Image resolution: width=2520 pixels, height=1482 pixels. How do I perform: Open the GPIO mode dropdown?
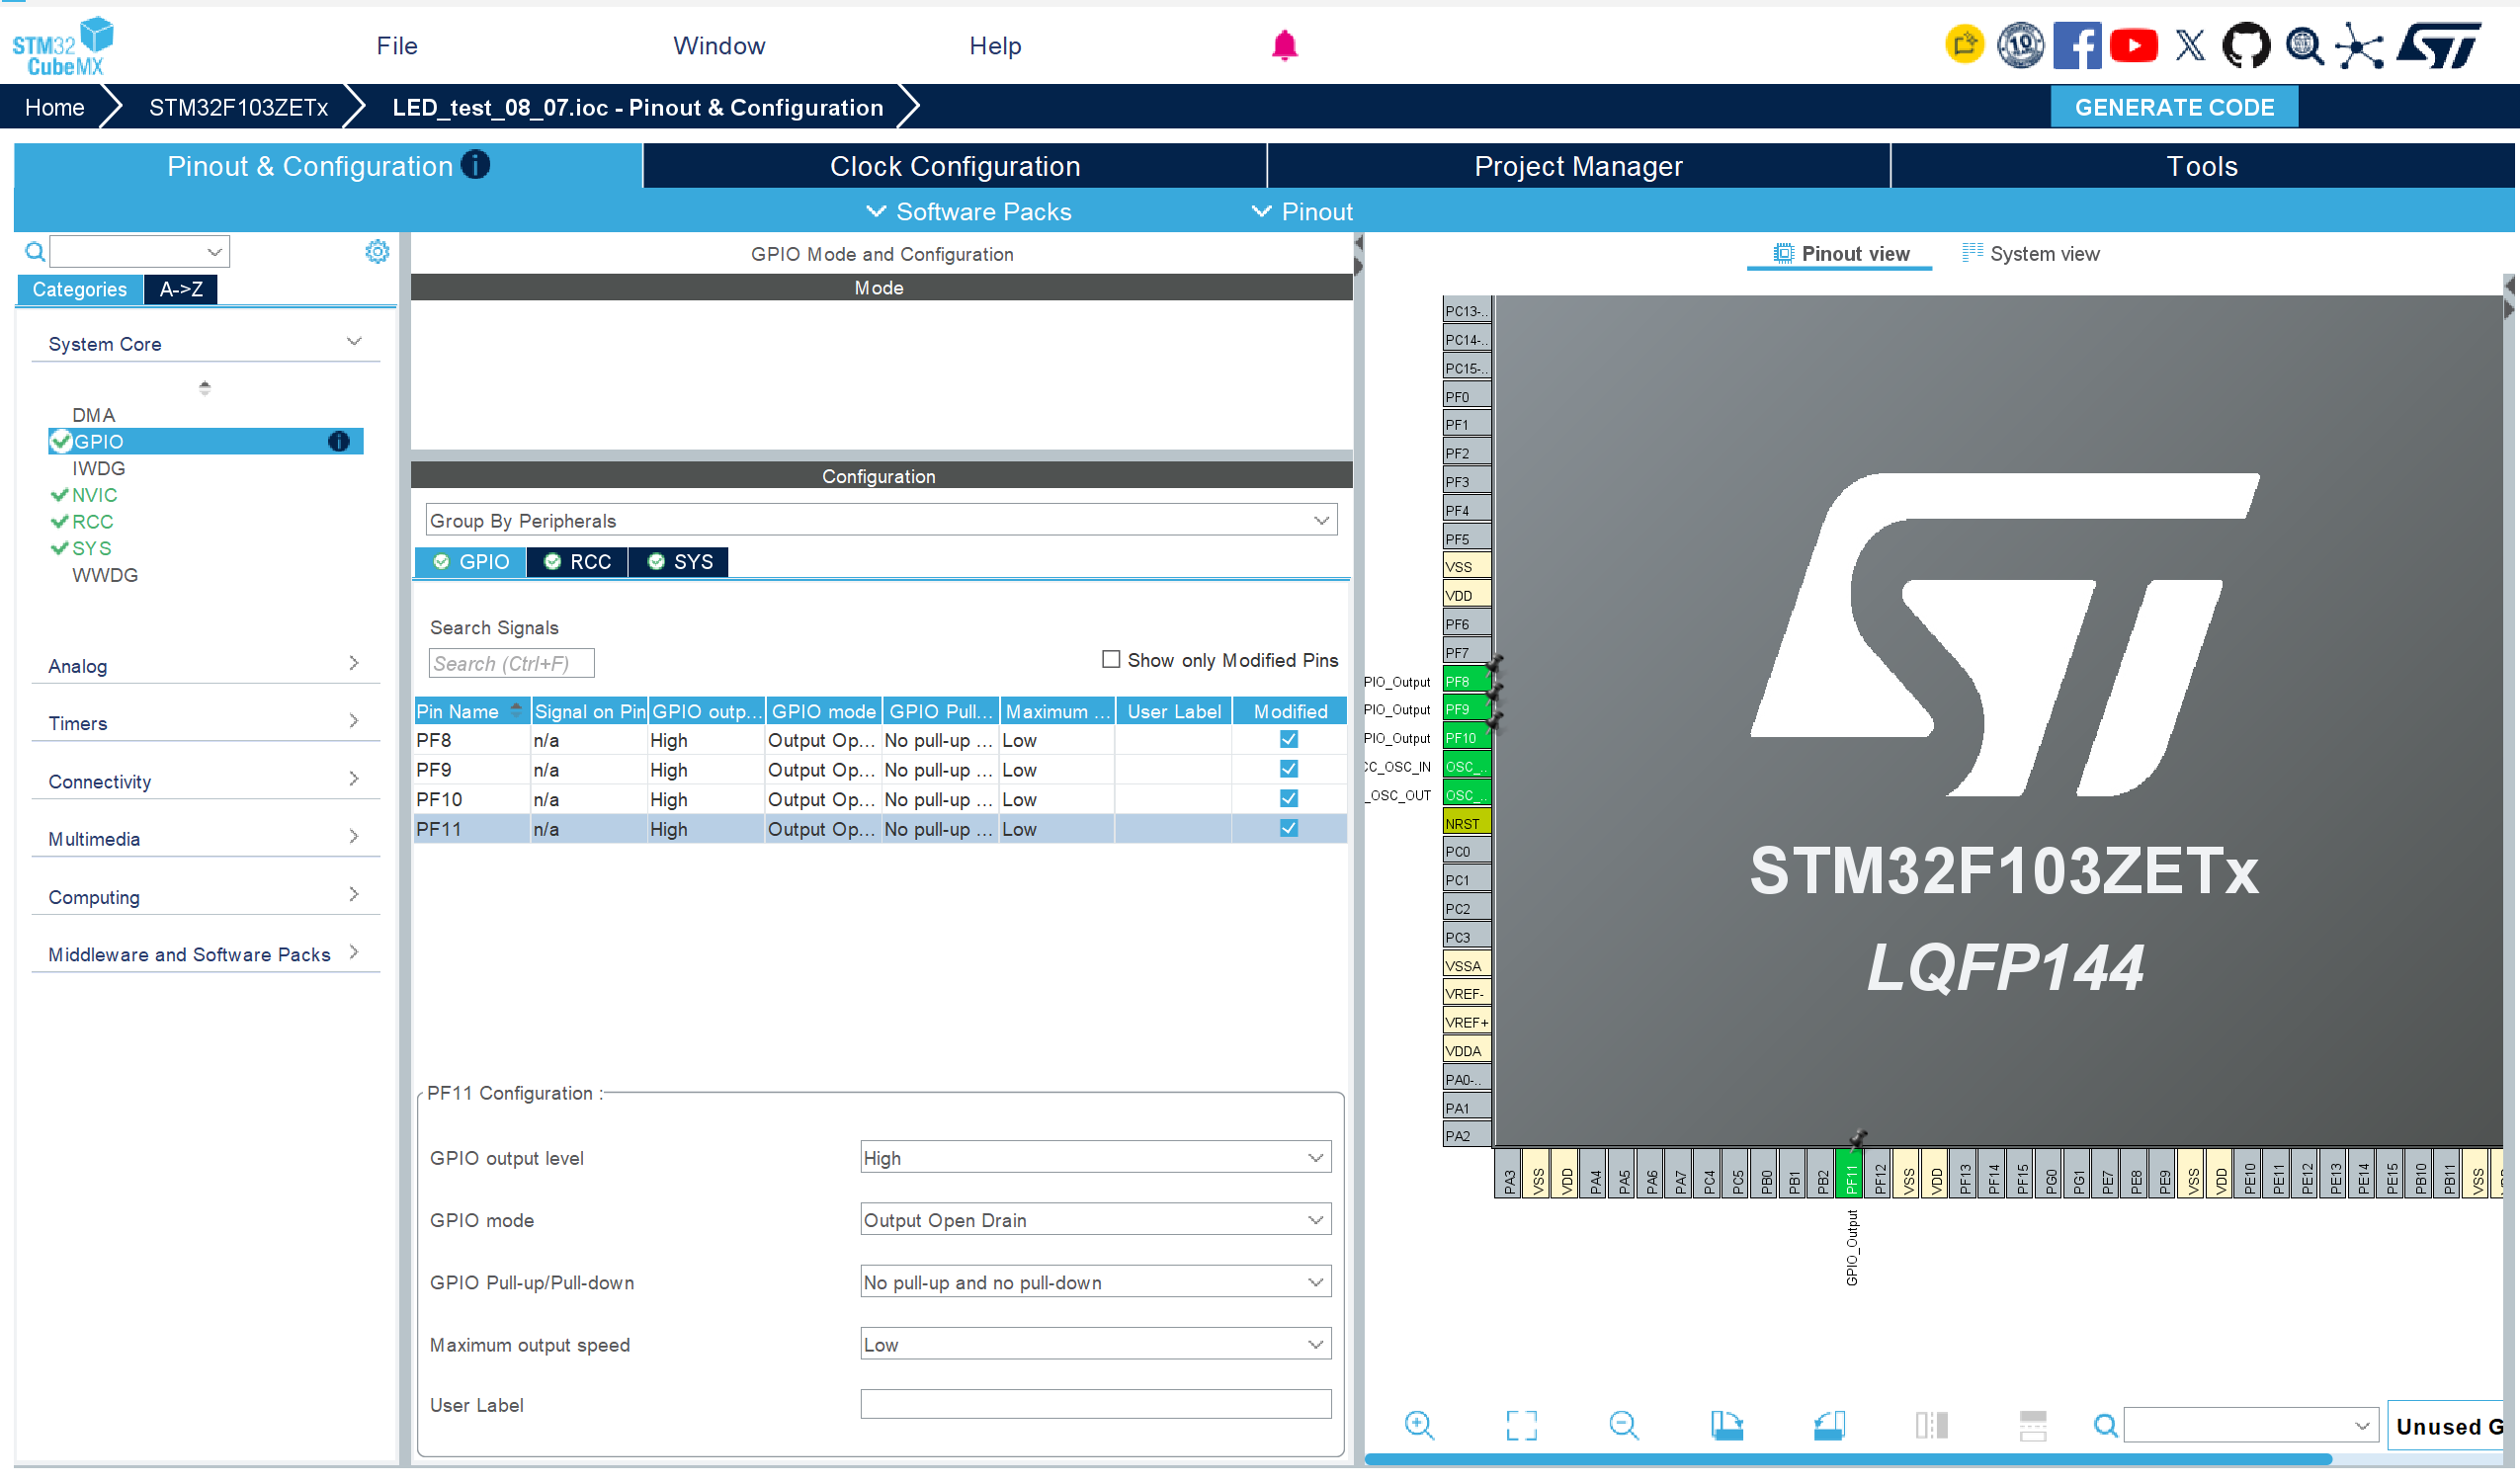tap(1095, 1219)
